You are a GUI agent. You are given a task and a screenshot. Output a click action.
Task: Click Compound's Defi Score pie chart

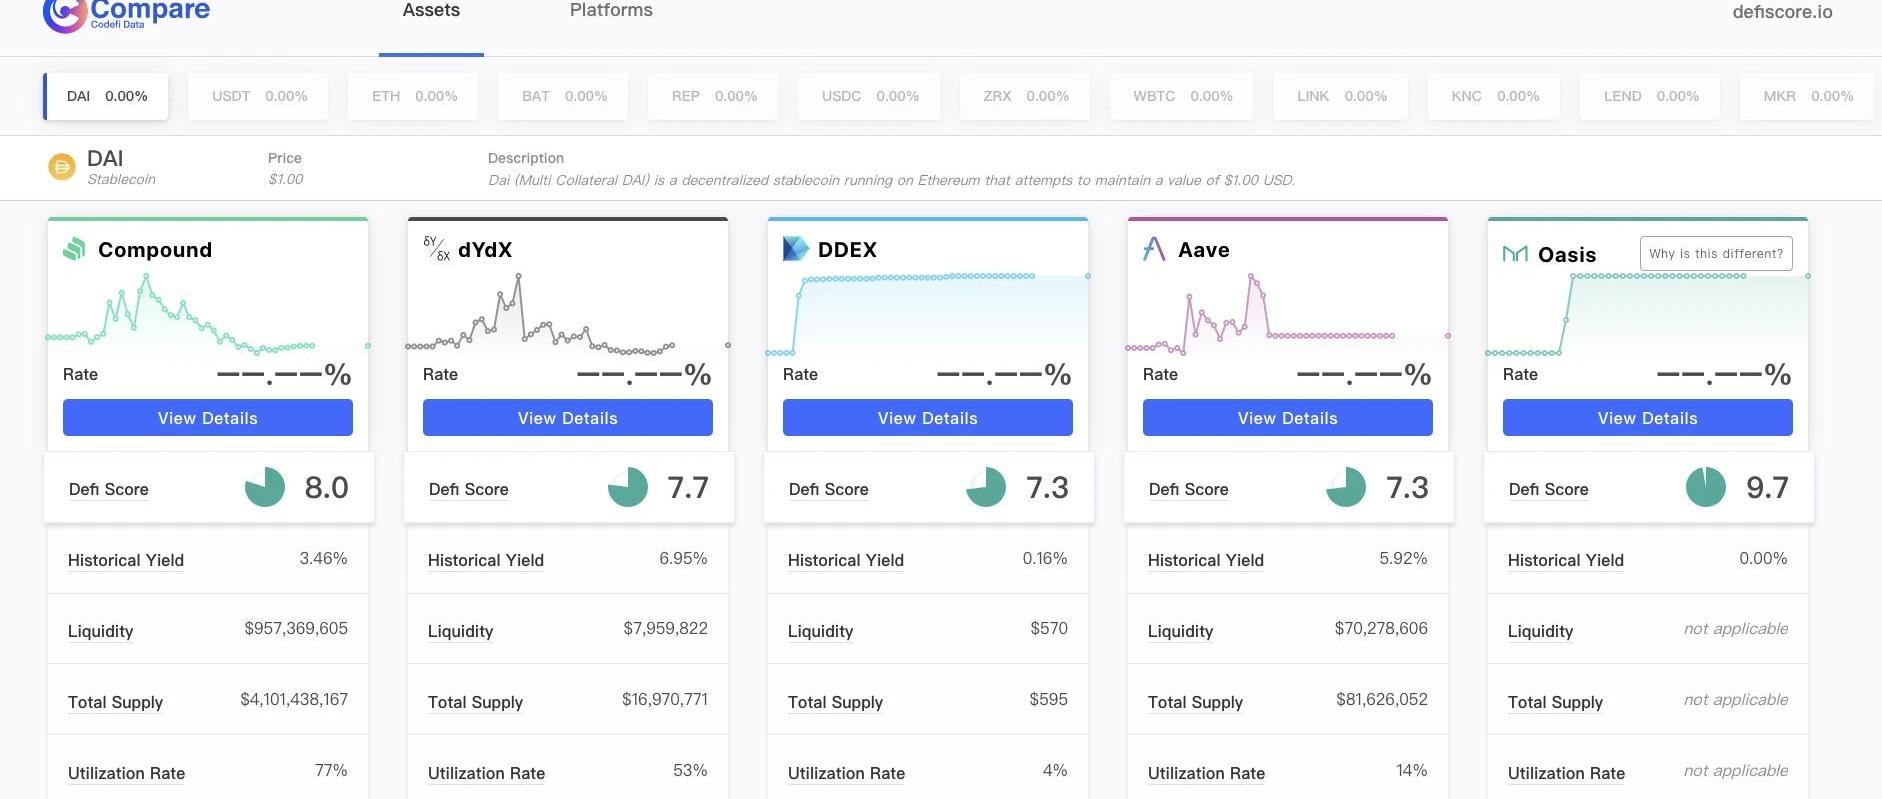[265, 487]
